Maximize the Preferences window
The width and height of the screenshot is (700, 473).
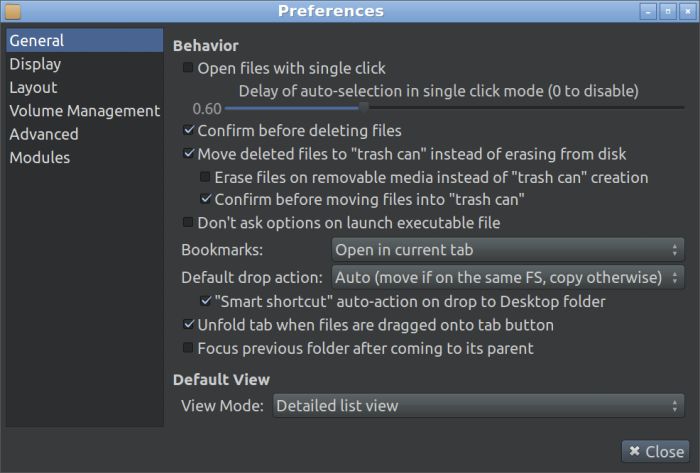[x=667, y=12]
